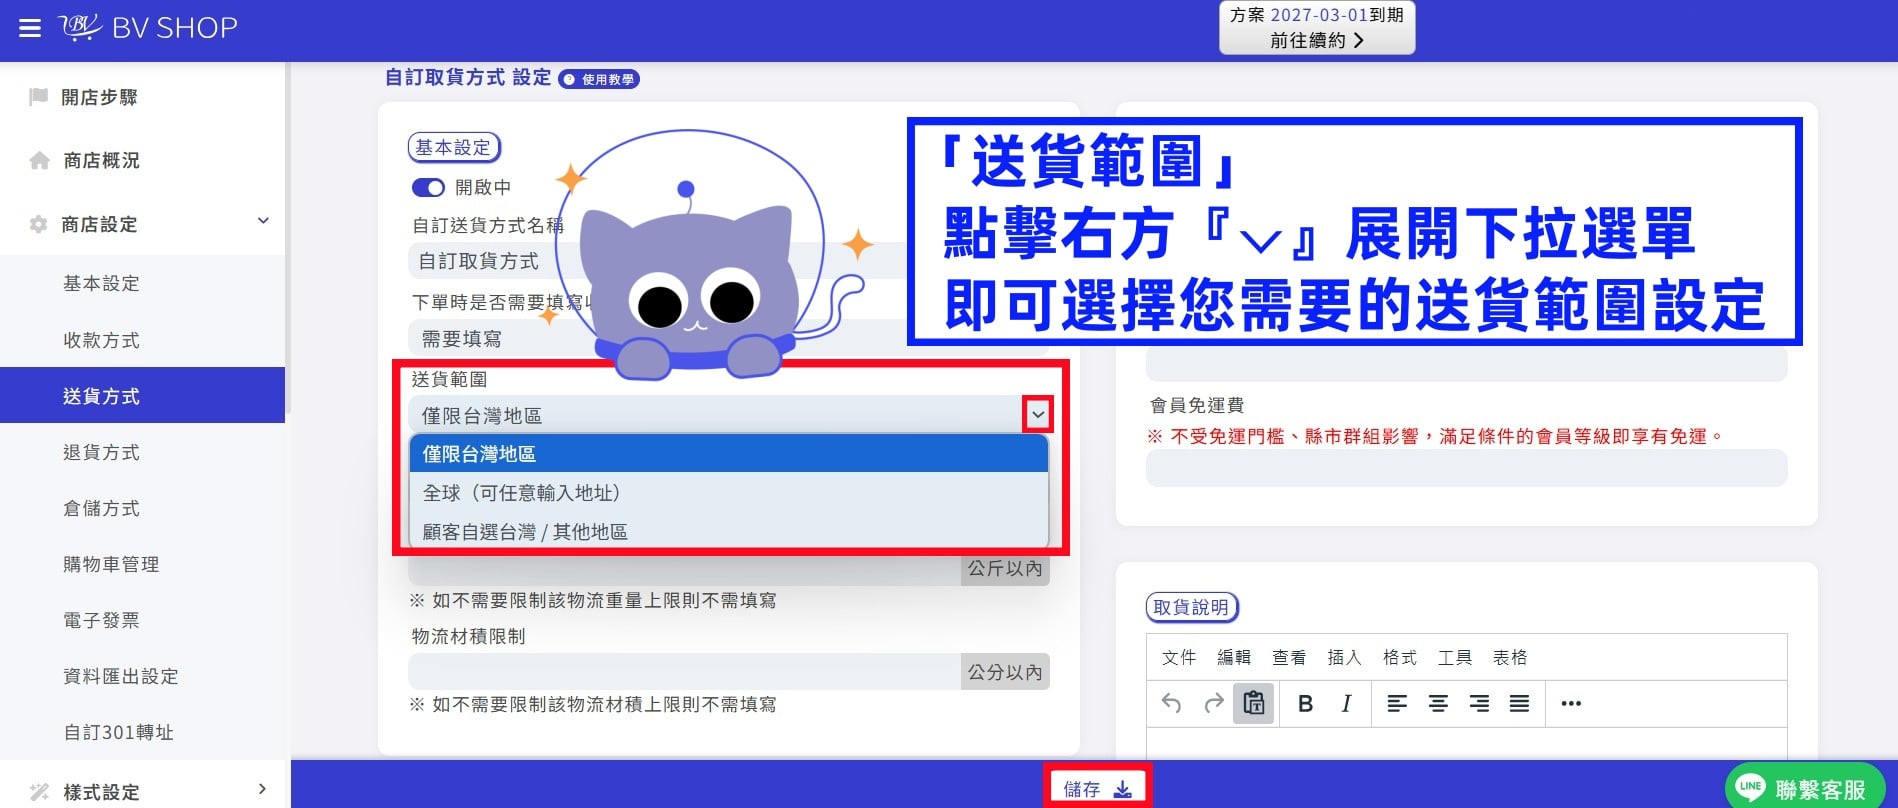This screenshot has height=808, width=1898.
Task: Choose 全球（可任意輸入地址）option
Action: click(729, 493)
